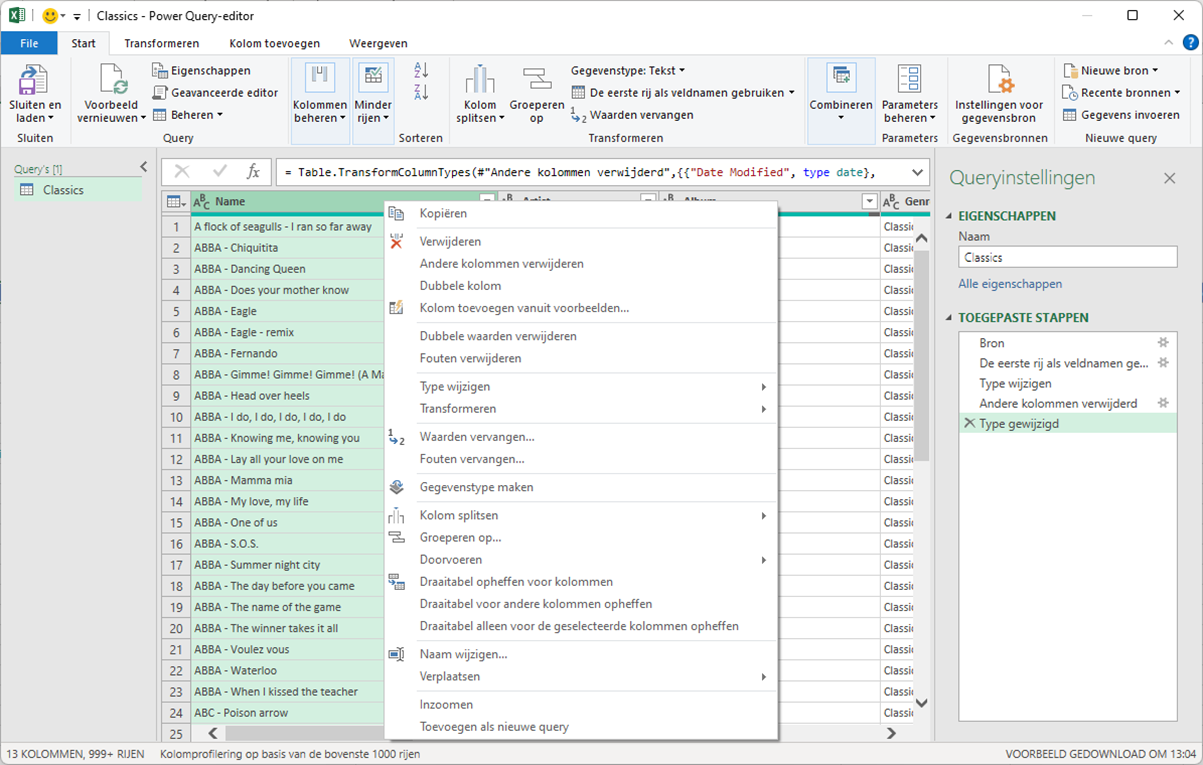Switch to the Weergeven ribbon tab
Viewport: 1203px width, 765px height.
tap(378, 43)
